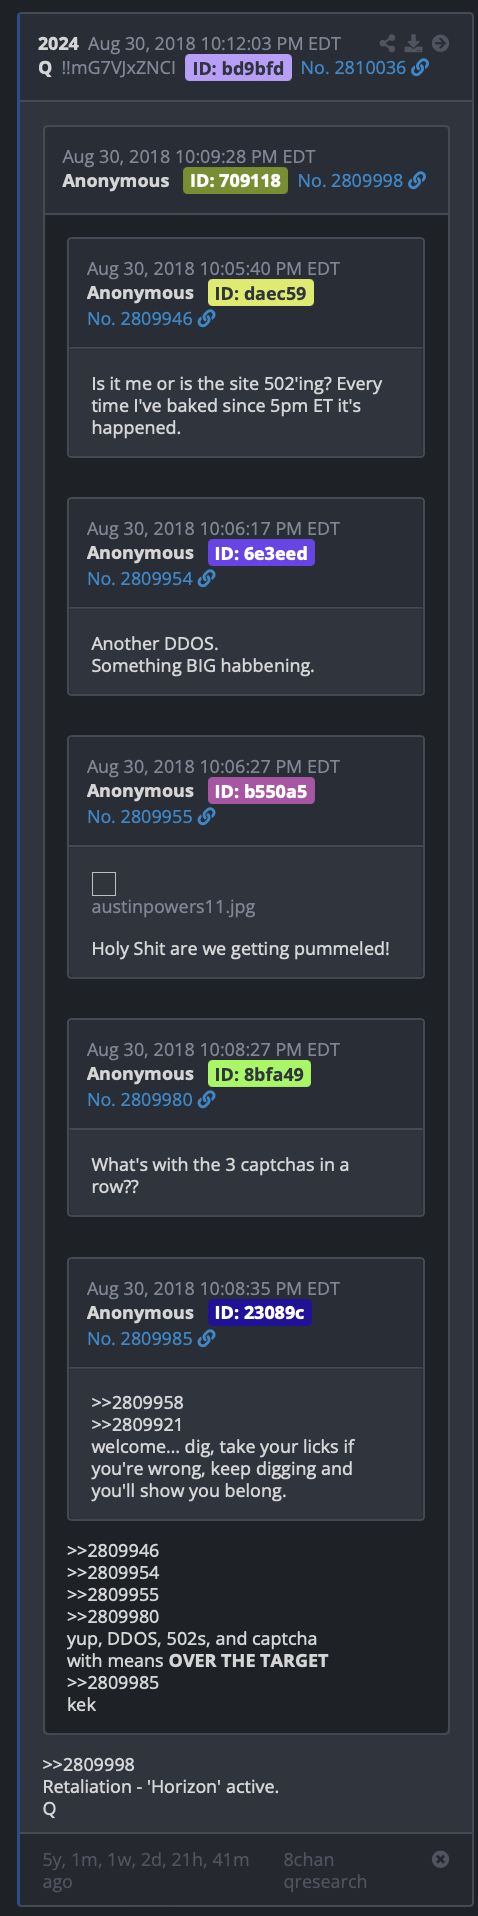Viewport: 478px width, 1916px height.
Task: Click the arrow icon next to download
Action: click(x=440, y=43)
